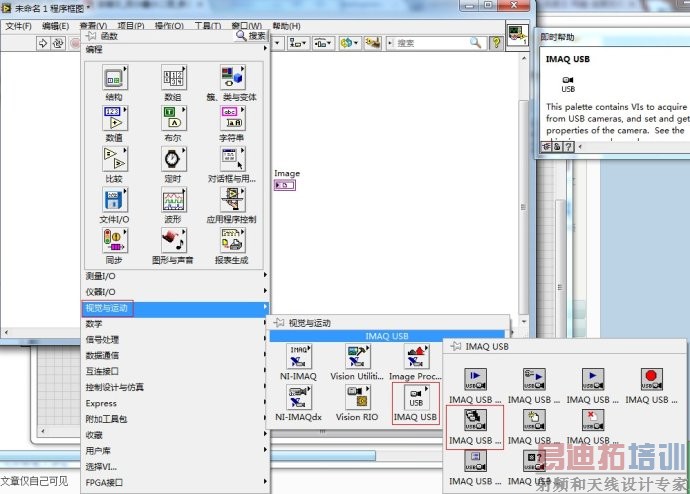Open the 波形 (Waveform) palette icon

coord(173,200)
